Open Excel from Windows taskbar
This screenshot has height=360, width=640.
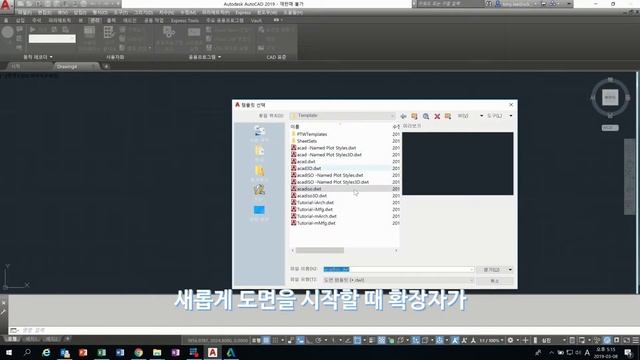[x=102, y=353]
